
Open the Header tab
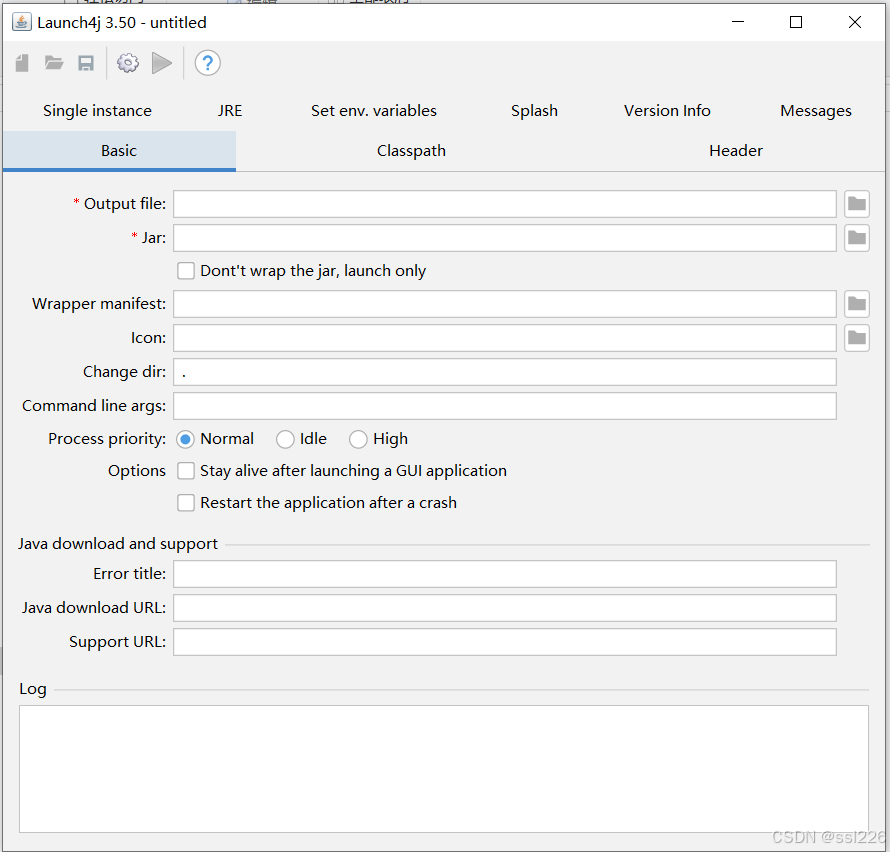tap(736, 151)
